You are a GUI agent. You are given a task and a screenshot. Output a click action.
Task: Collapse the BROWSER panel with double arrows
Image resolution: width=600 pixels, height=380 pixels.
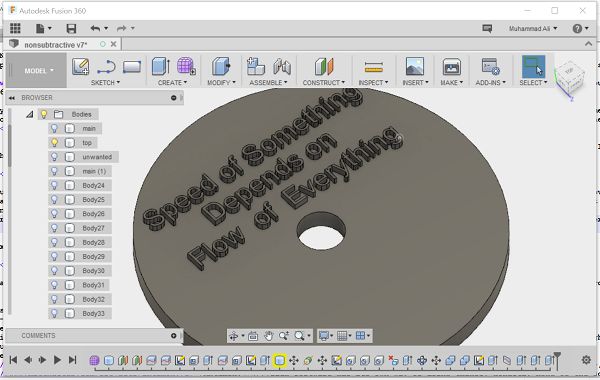(12, 98)
